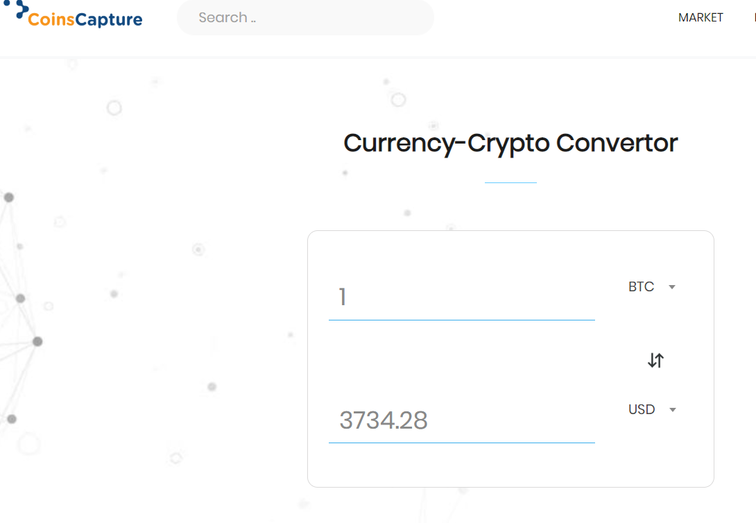Focus the Search field in the header
The width and height of the screenshot is (756, 523).
click(x=305, y=17)
